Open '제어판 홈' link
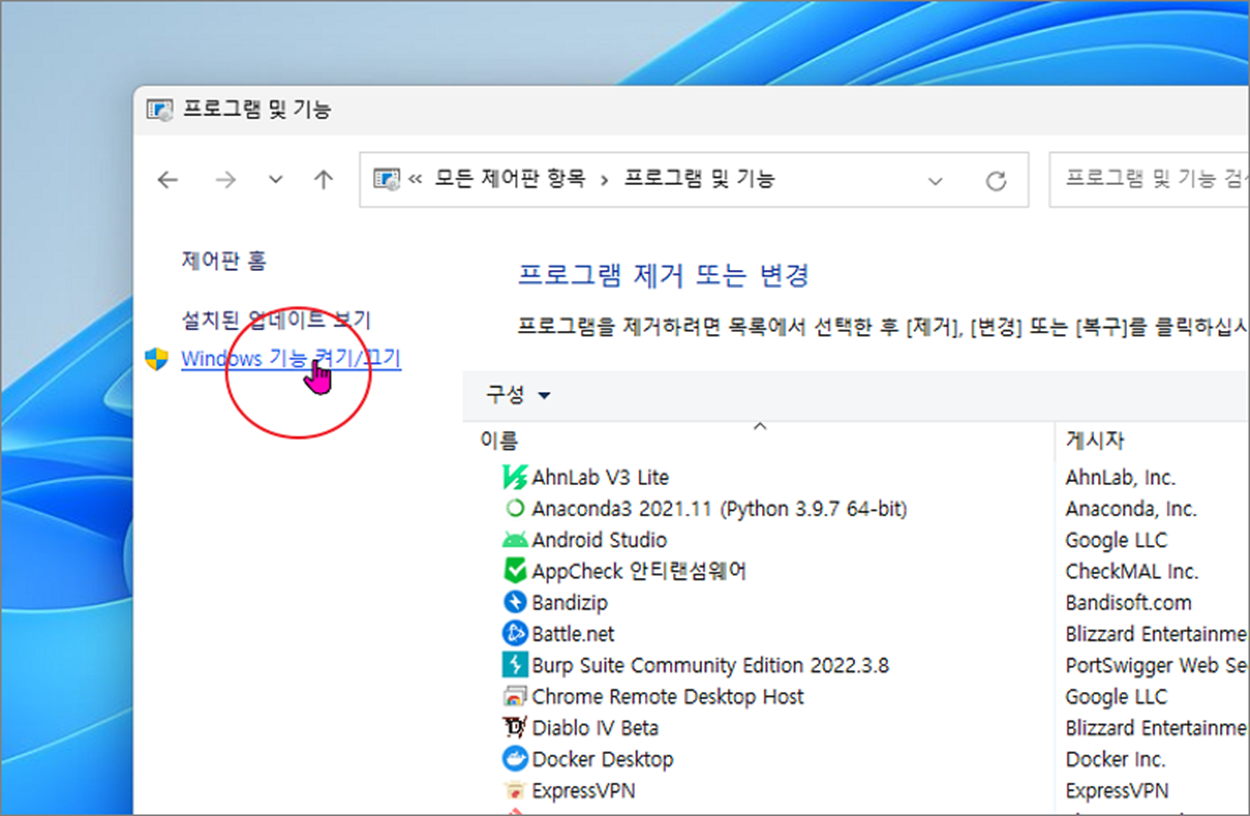This screenshot has height=816, width=1250. pyautogui.click(x=224, y=261)
